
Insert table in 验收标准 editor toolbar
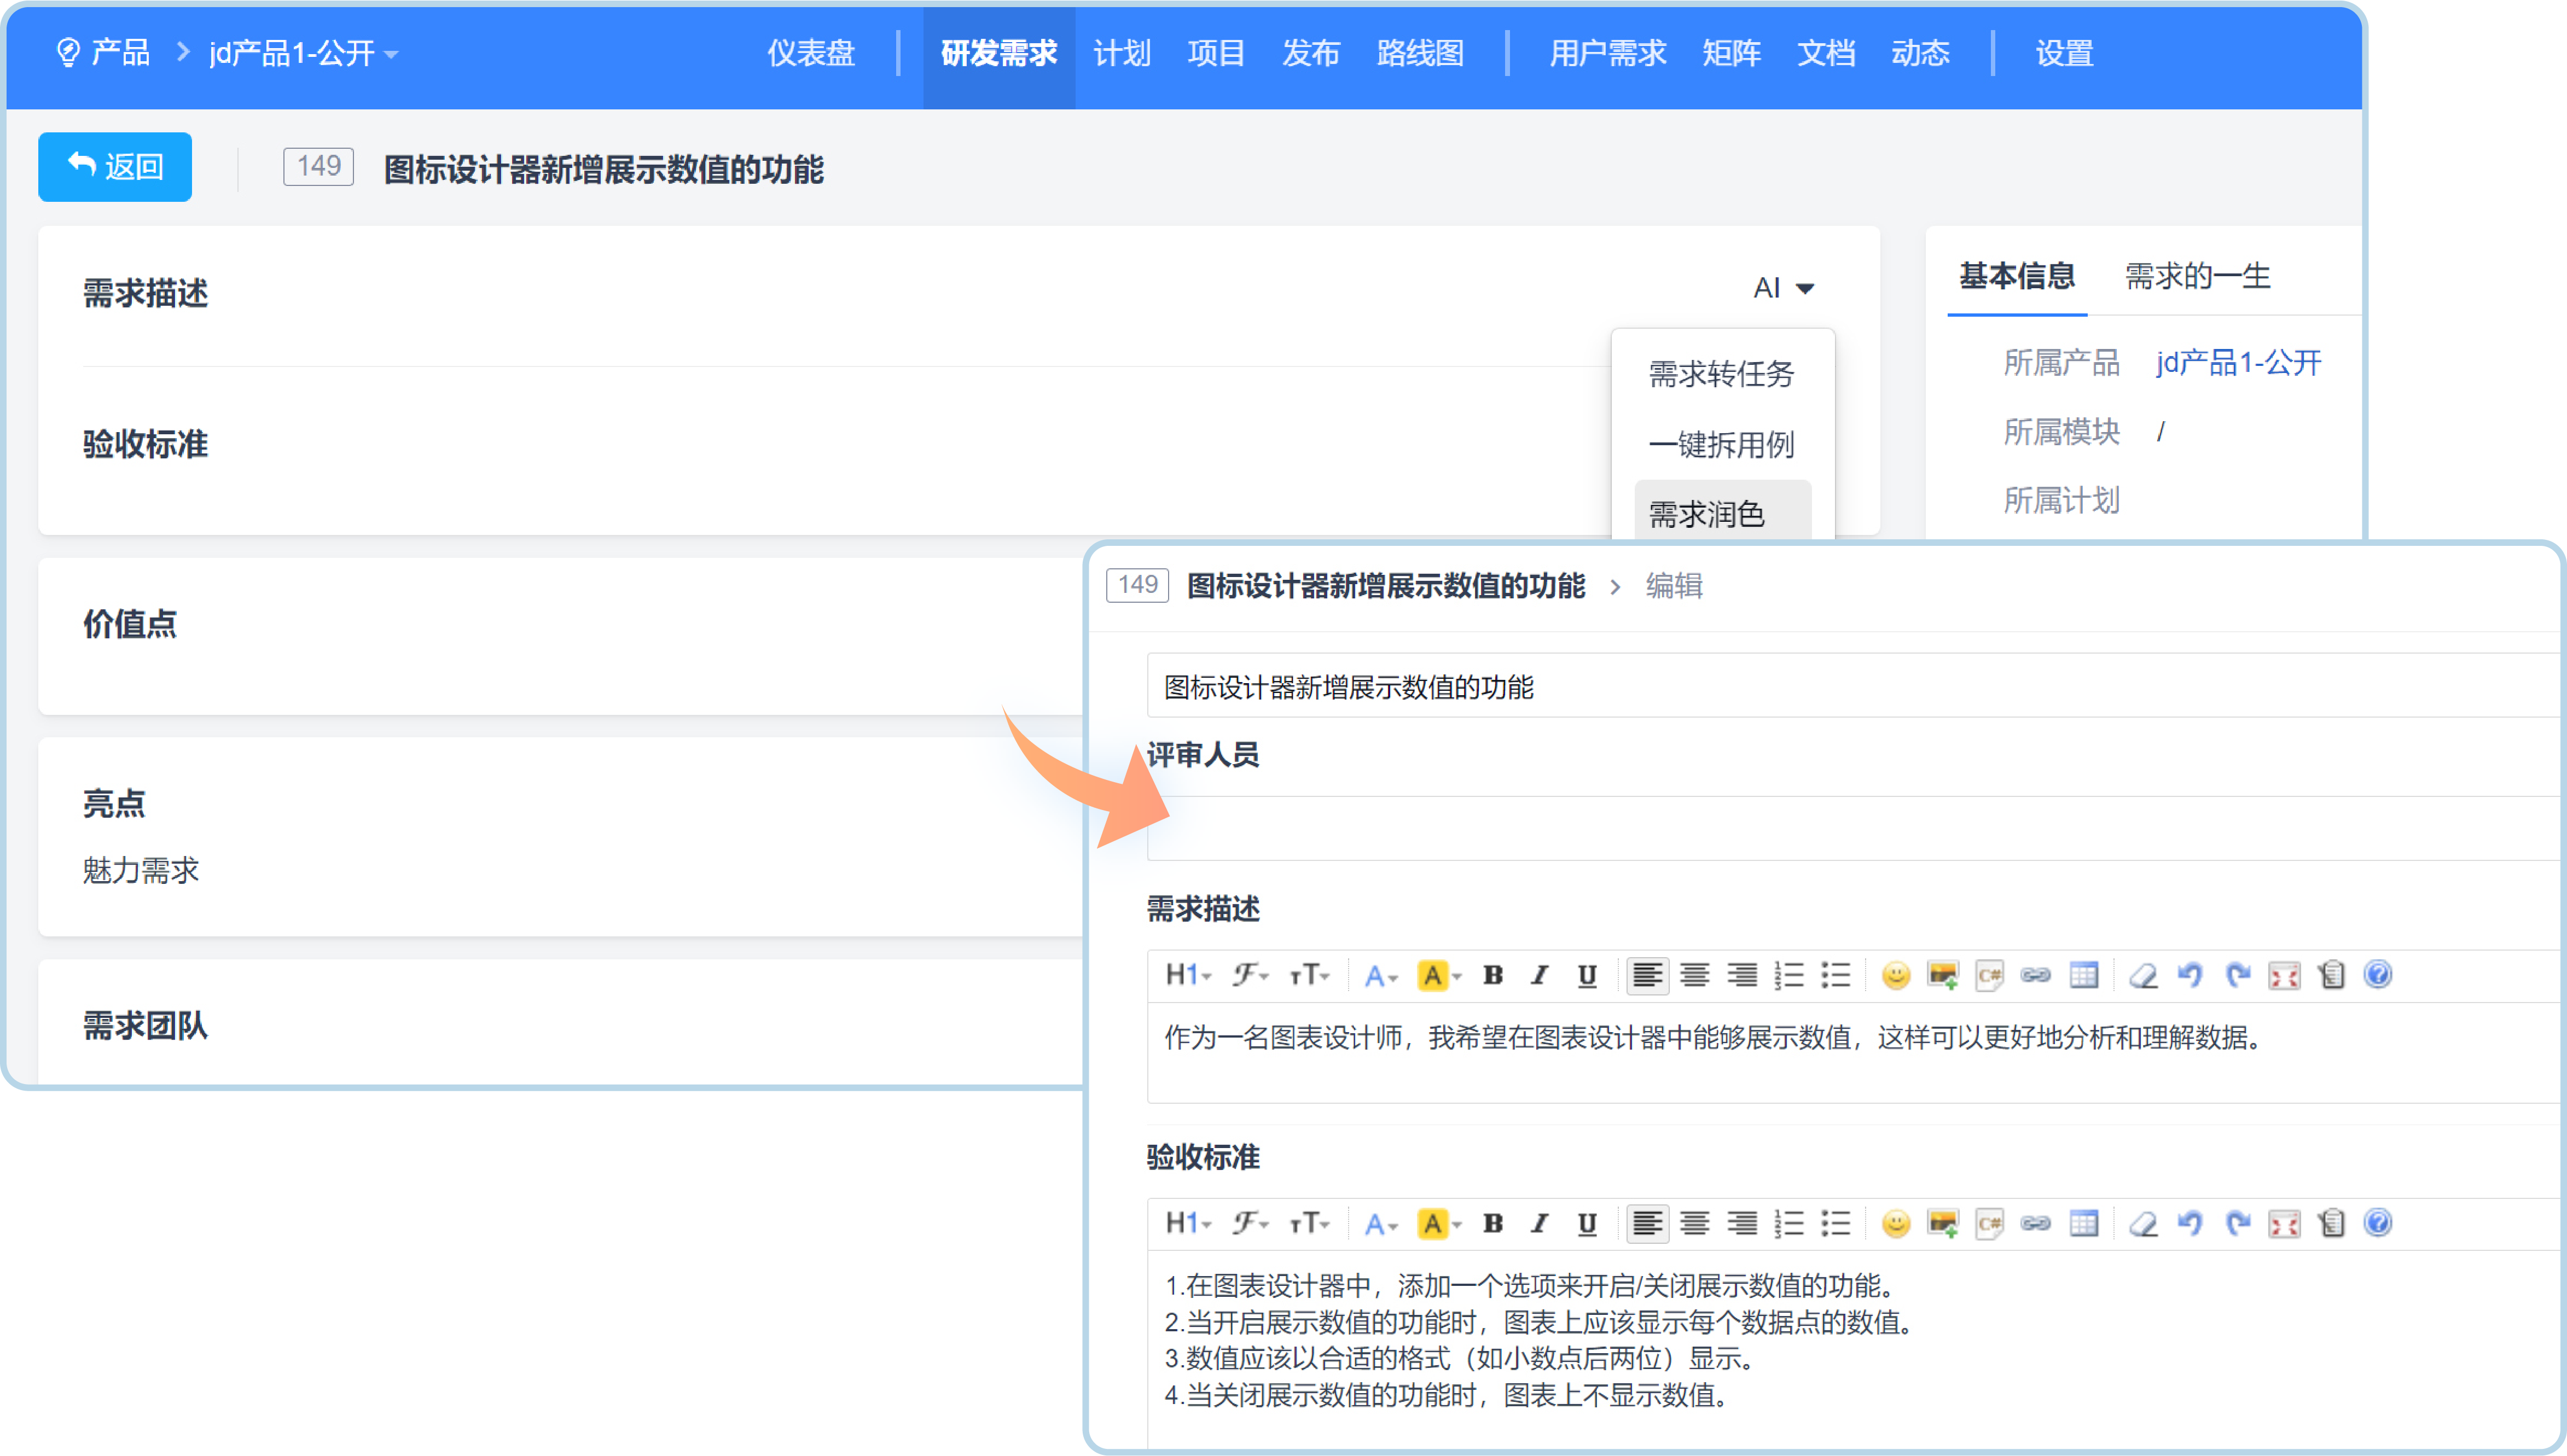click(x=2084, y=1223)
